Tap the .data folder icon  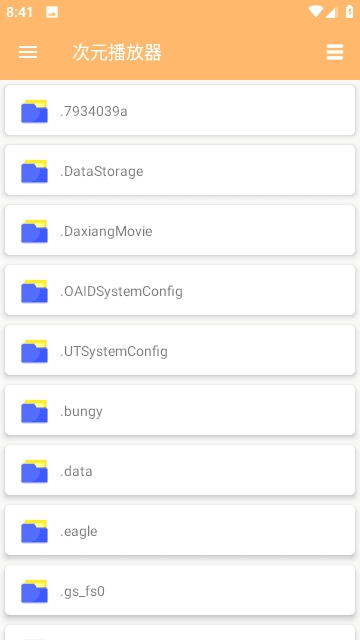[x=34, y=471]
